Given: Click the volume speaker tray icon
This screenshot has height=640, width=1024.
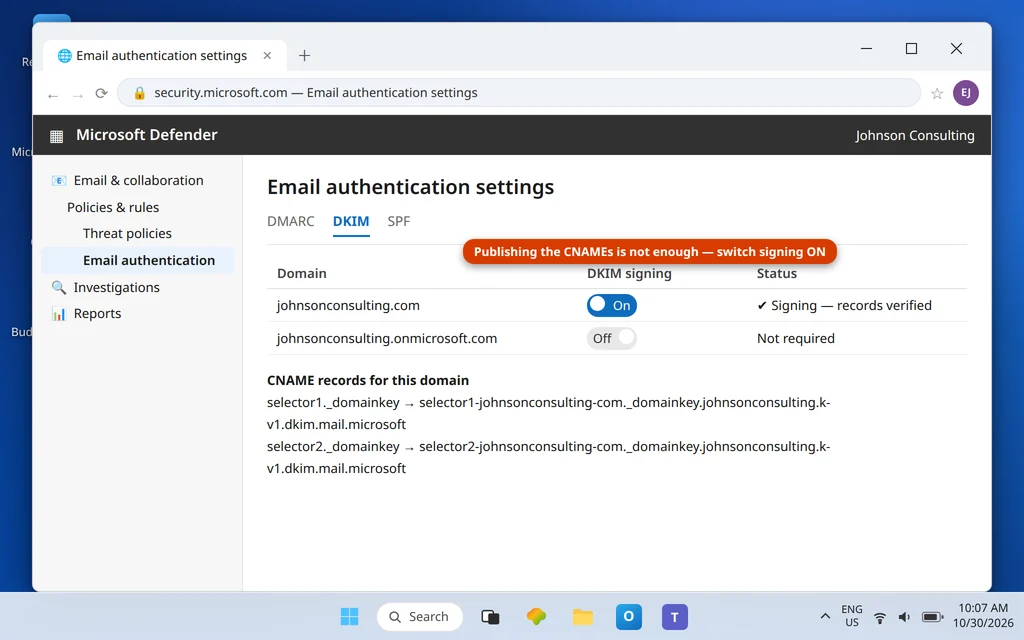Looking at the screenshot, I should point(904,617).
